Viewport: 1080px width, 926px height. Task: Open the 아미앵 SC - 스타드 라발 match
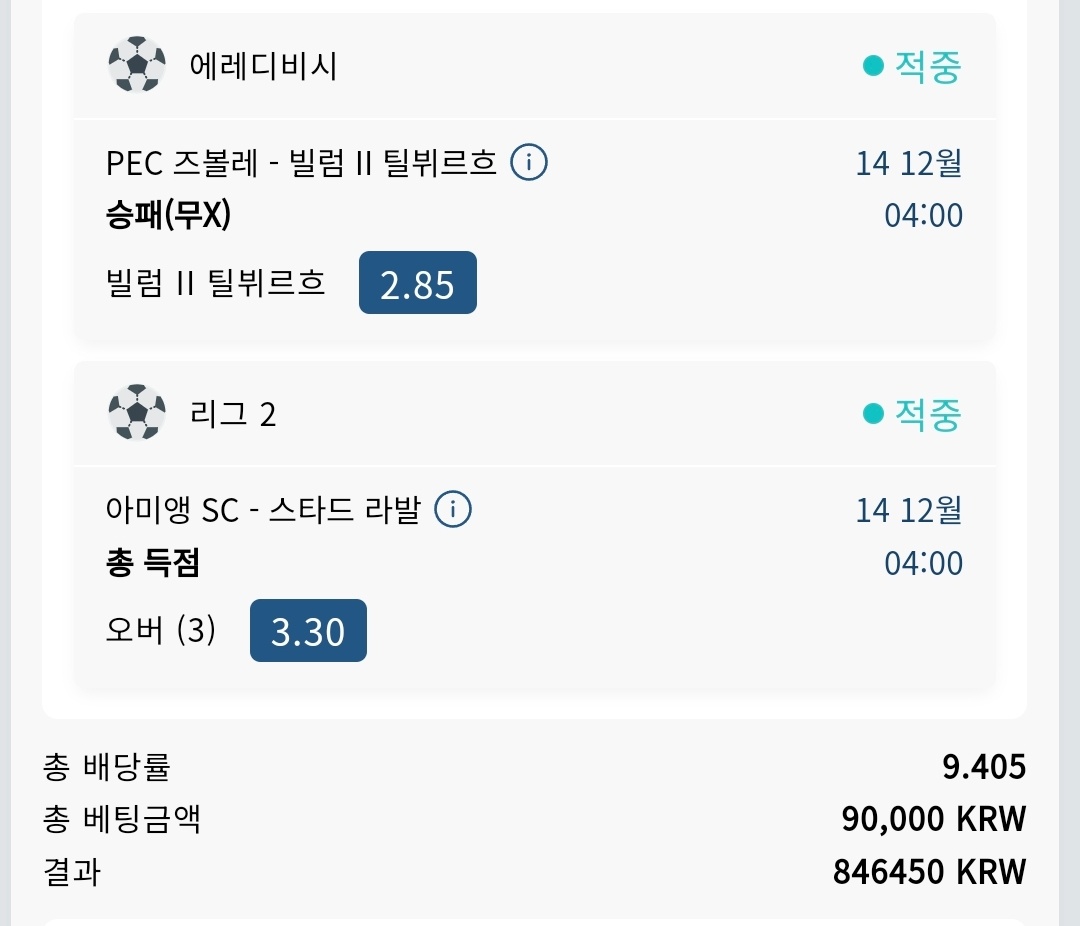(x=263, y=510)
